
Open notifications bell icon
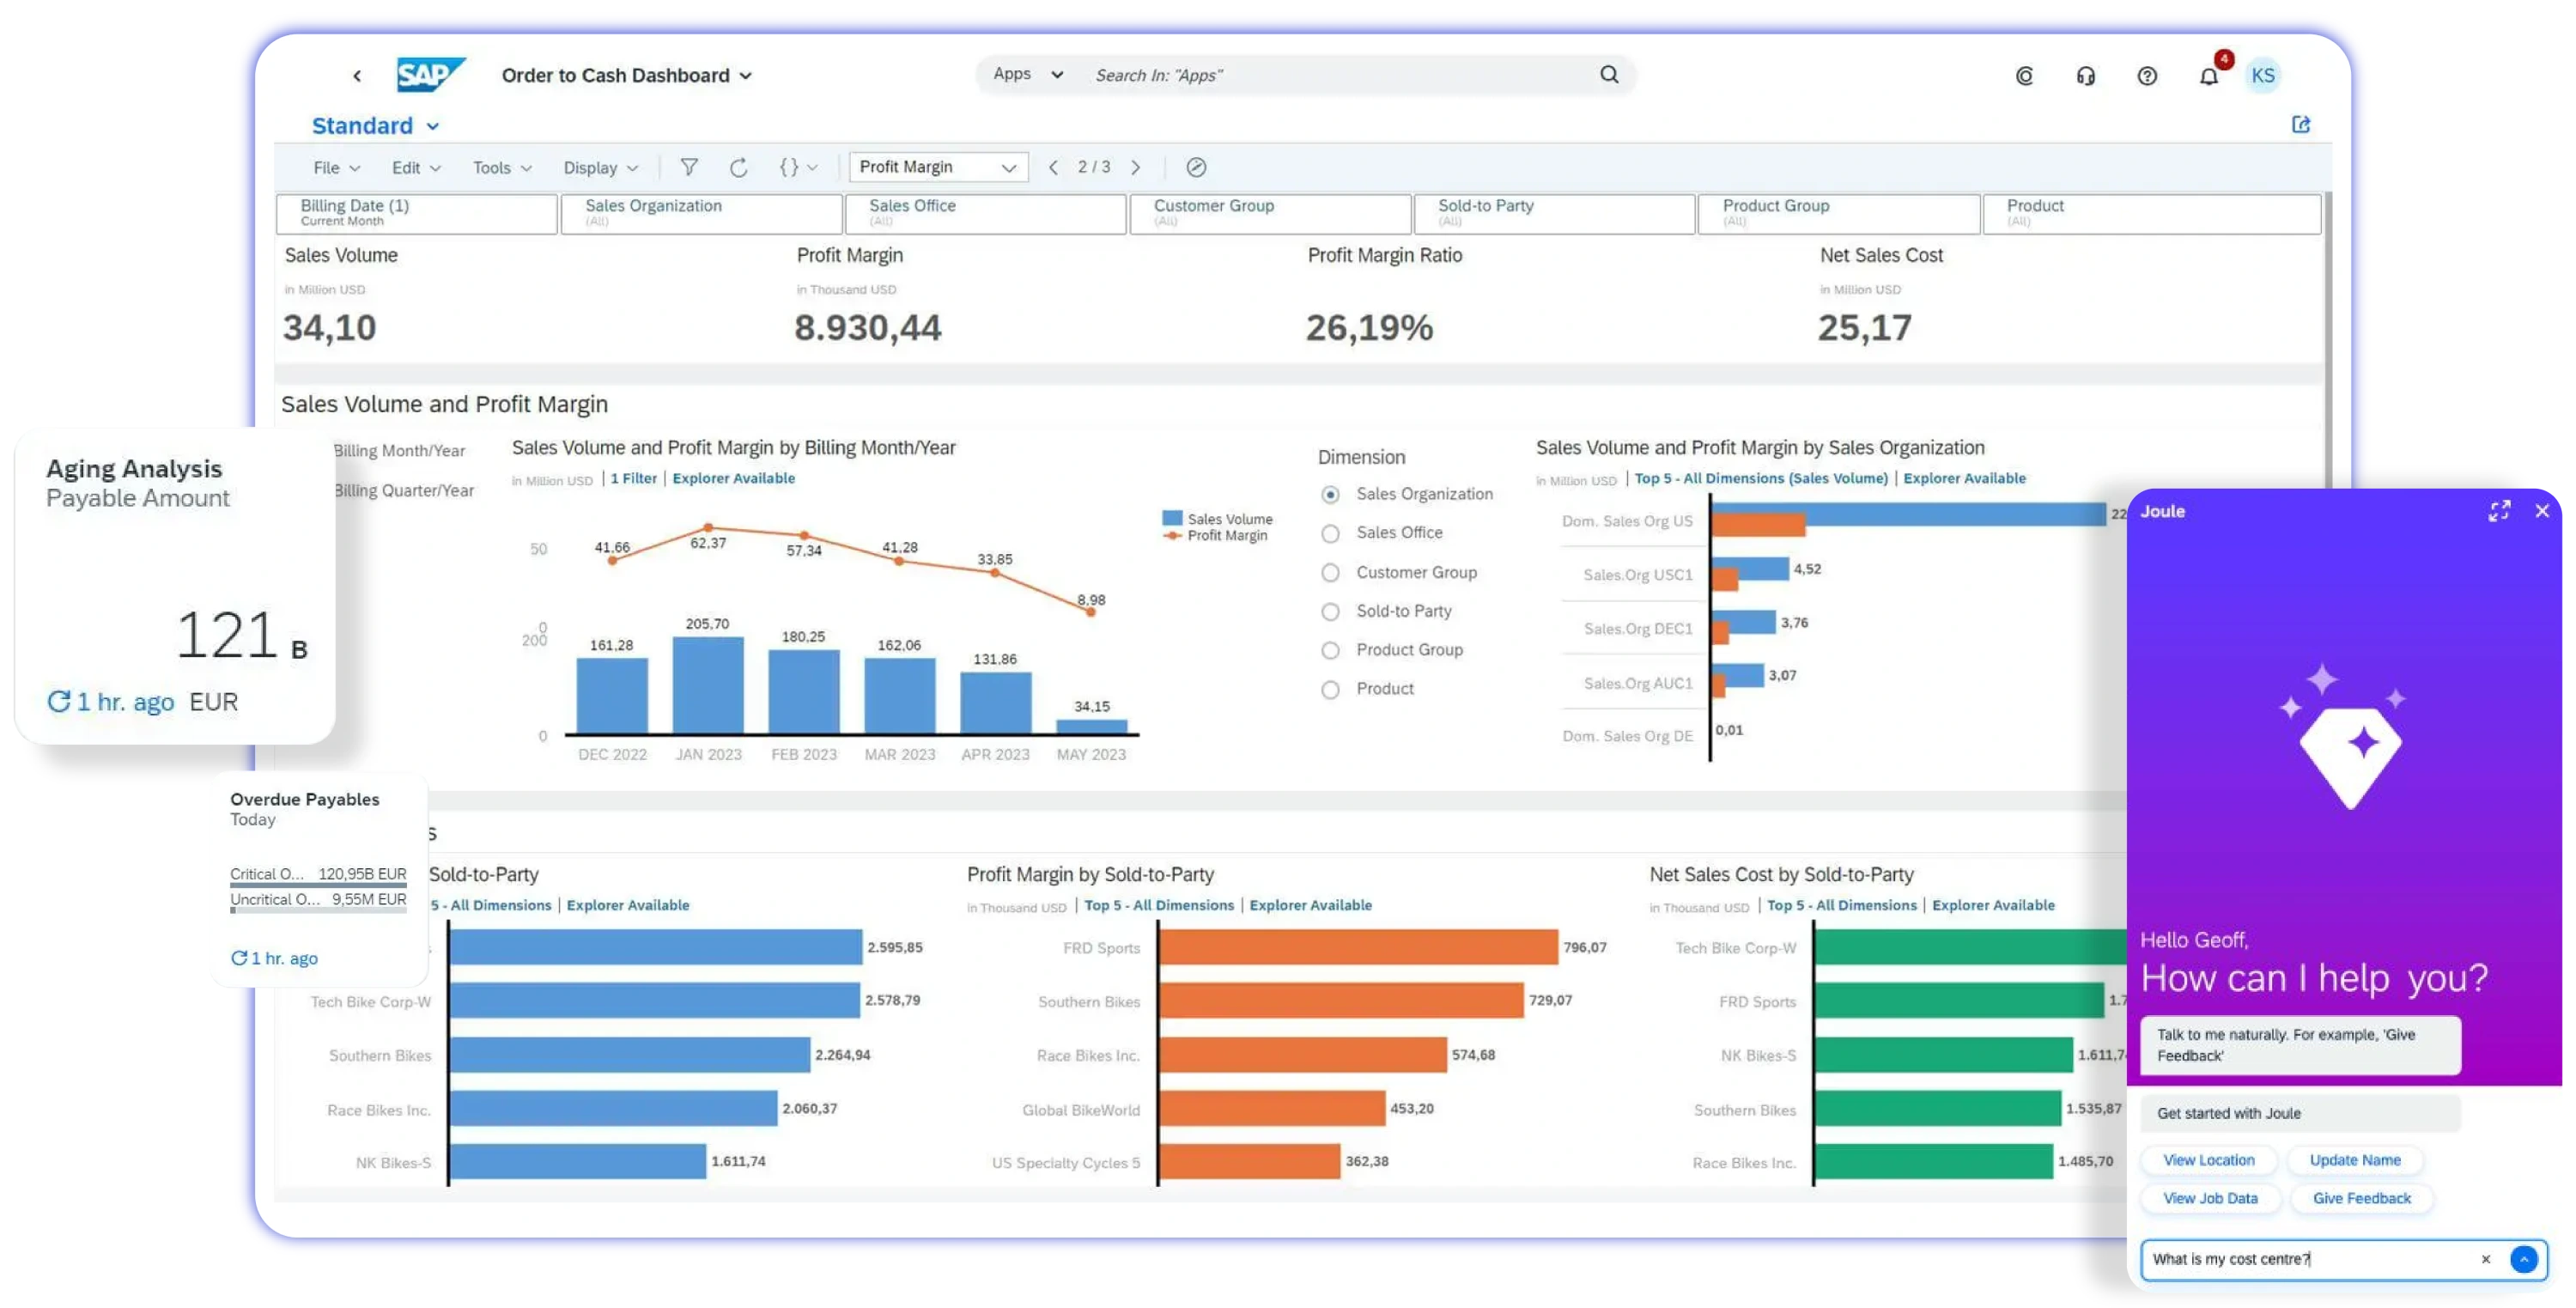(2208, 76)
